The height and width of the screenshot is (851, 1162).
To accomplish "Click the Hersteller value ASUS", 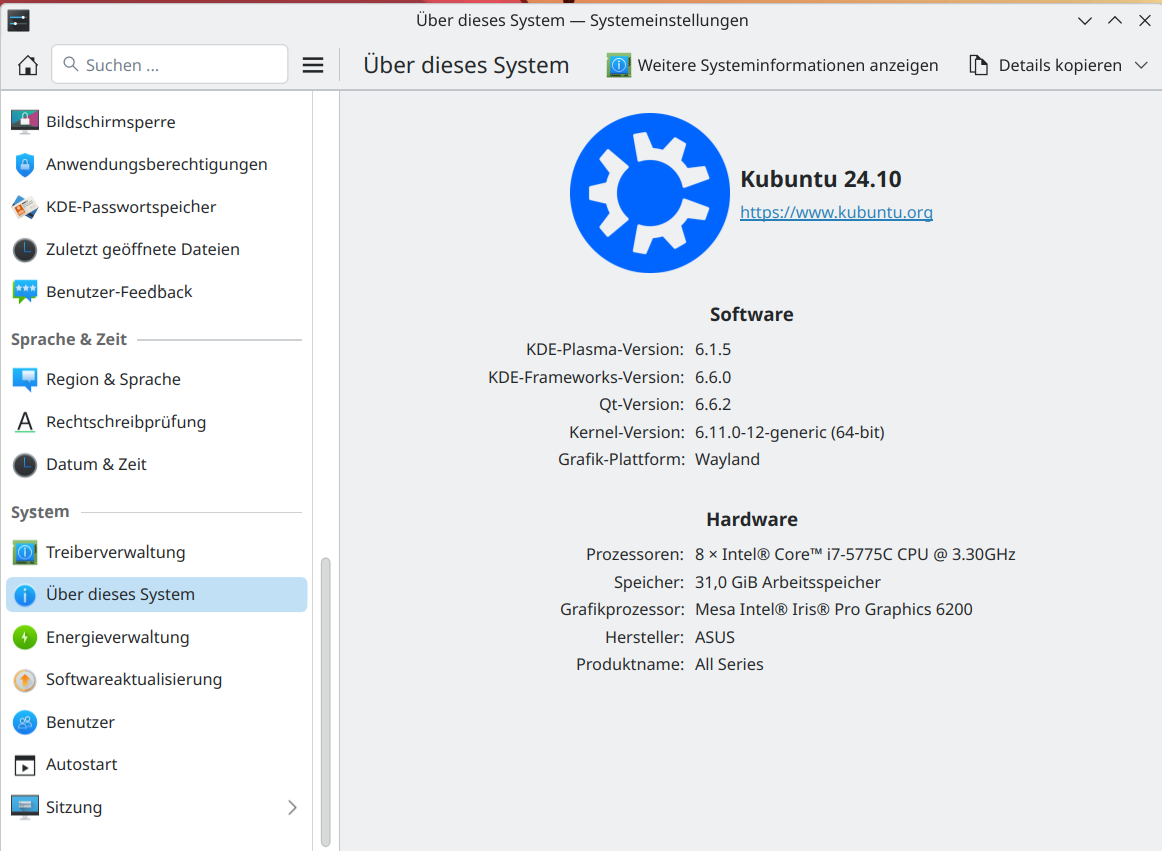I will (x=714, y=638).
